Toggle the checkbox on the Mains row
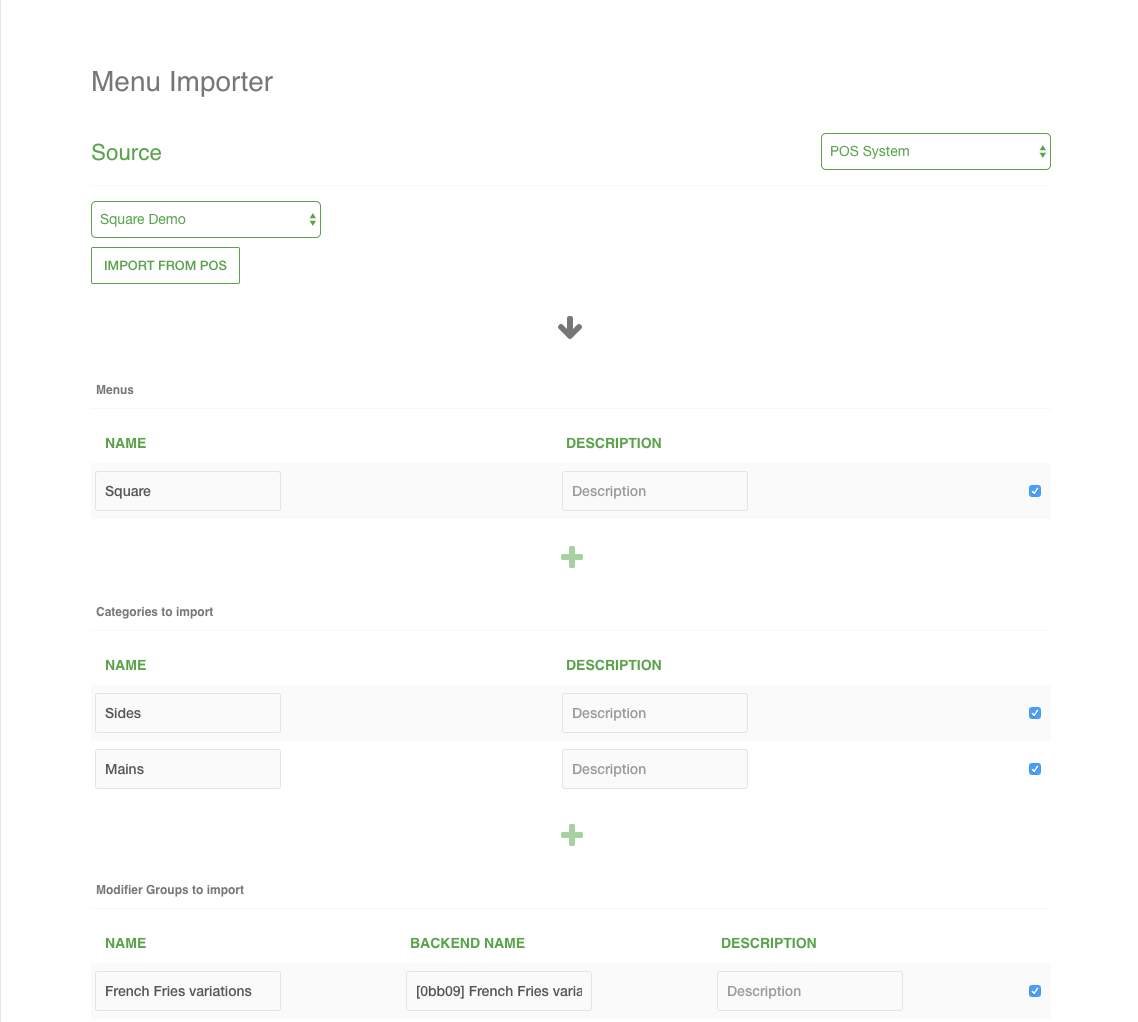This screenshot has width=1138, height=1022. point(1035,769)
